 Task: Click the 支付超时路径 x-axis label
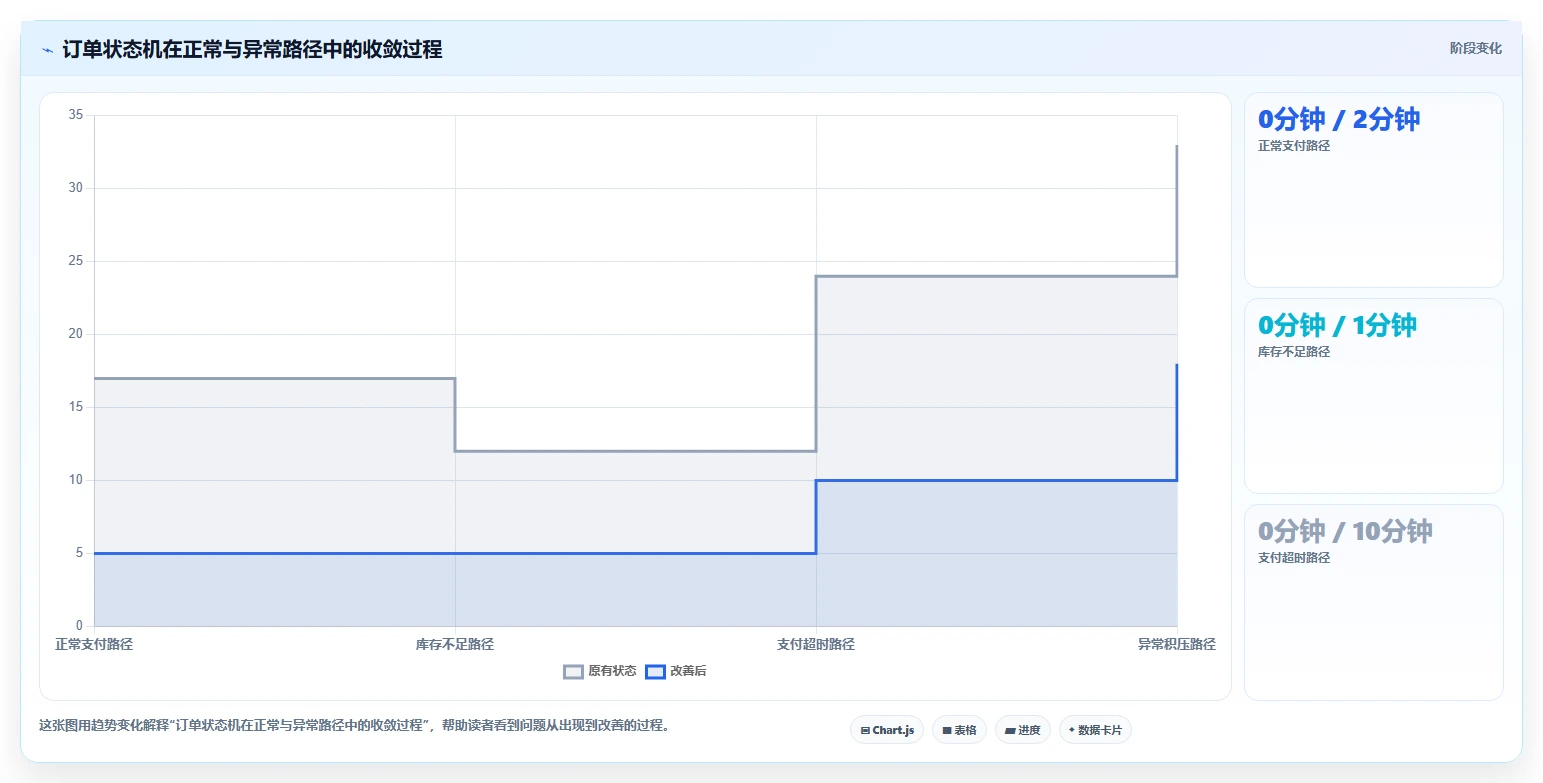(x=816, y=644)
